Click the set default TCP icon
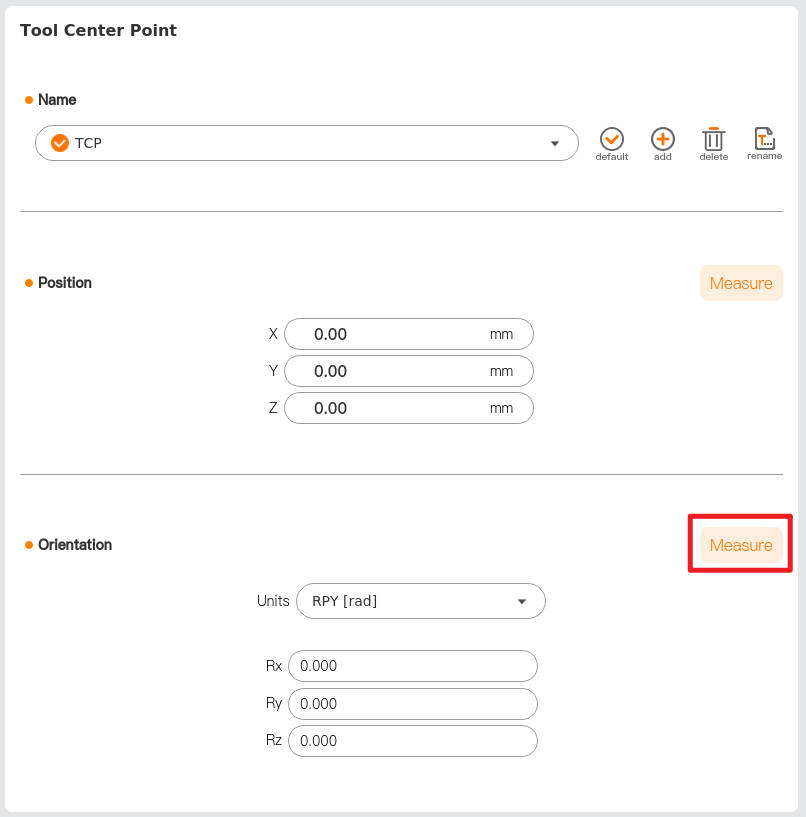Screen dimensions: 806x817 [612, 140]
